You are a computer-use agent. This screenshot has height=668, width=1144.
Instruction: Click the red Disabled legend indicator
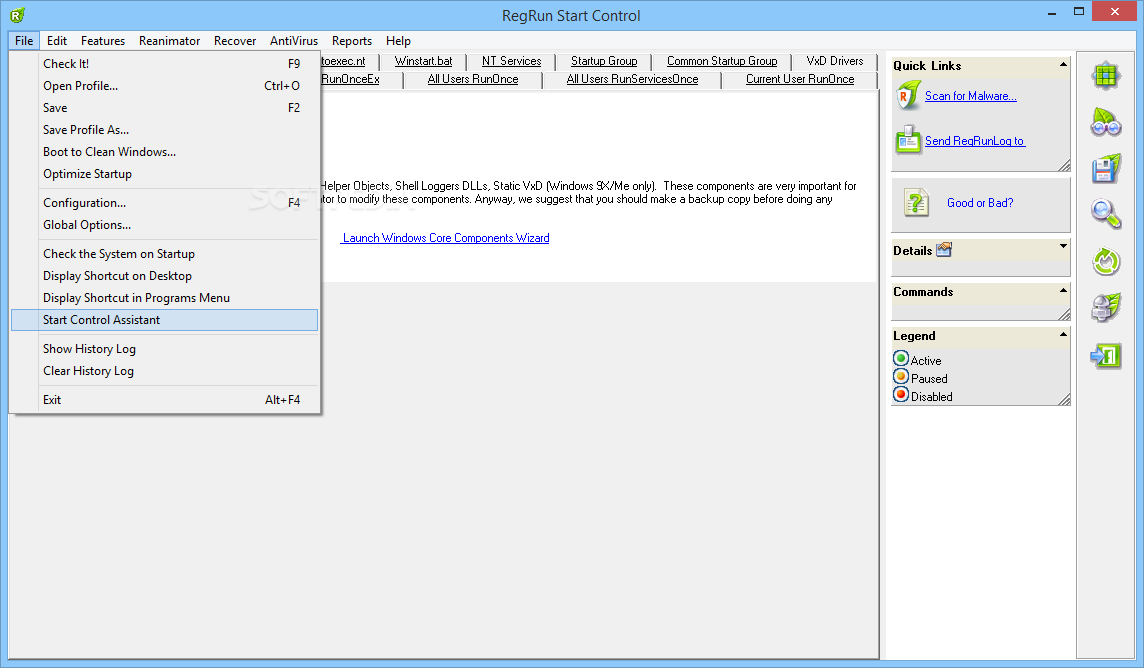pos(900,395)
